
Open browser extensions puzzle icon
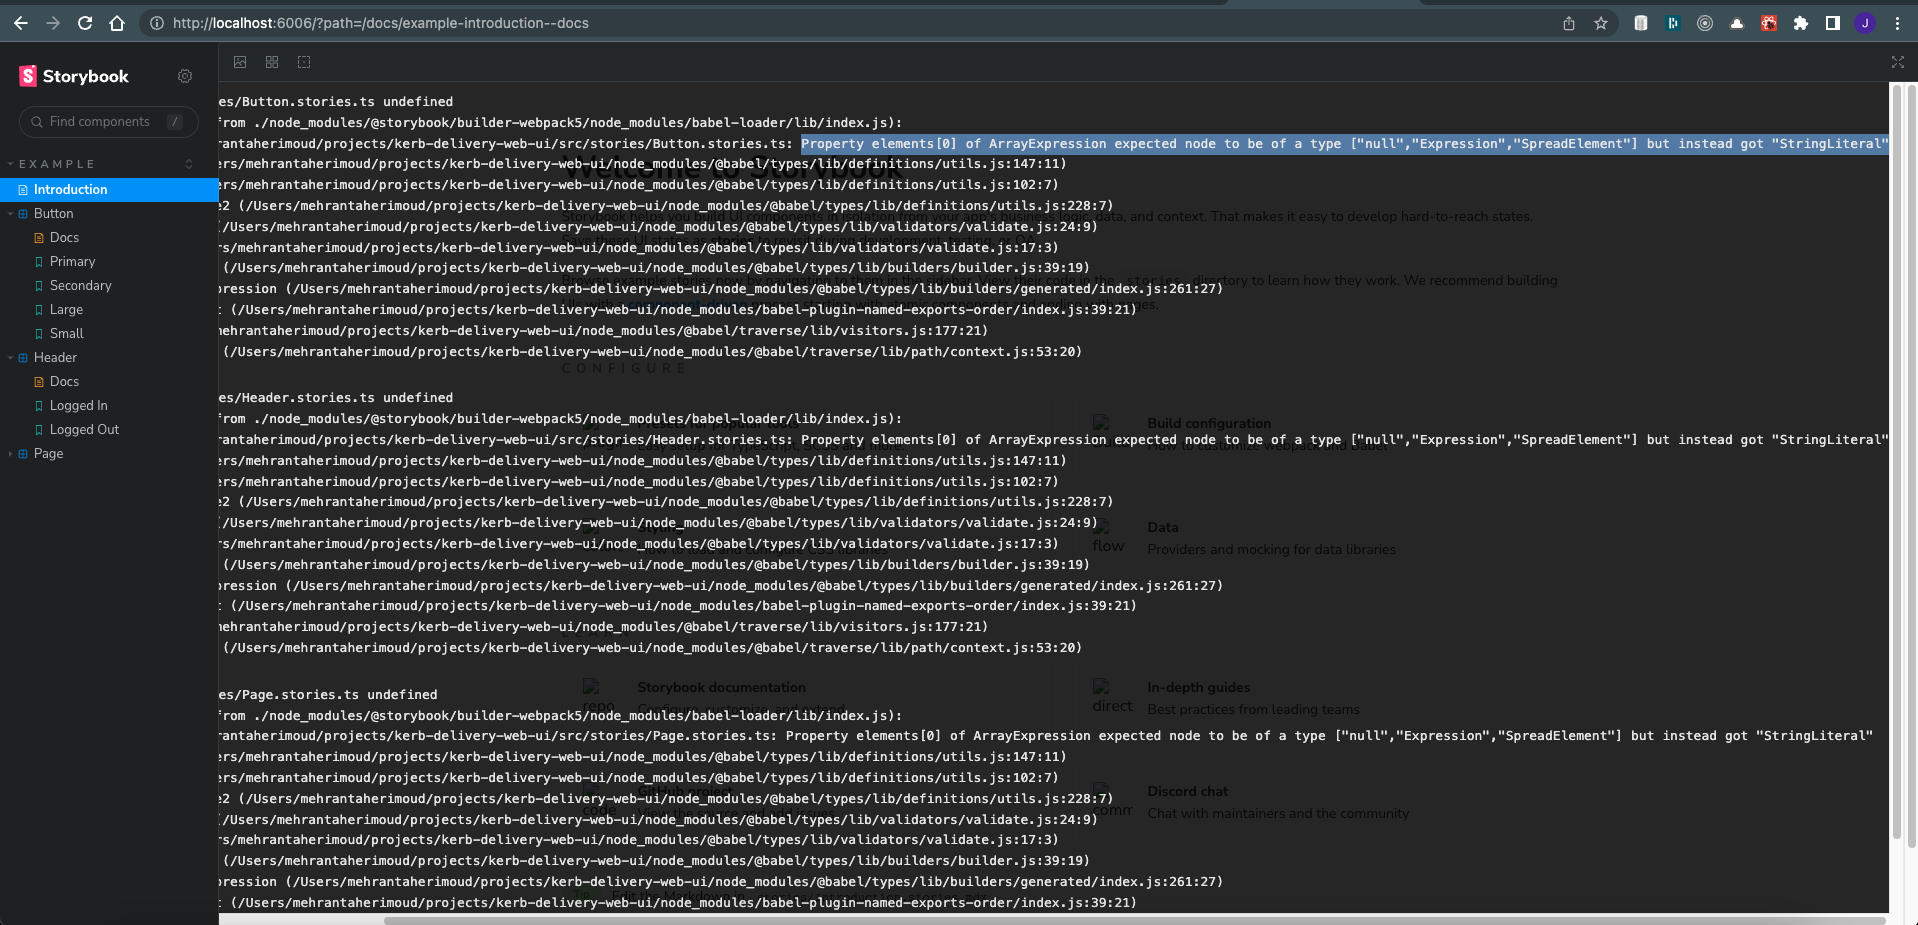click(1800, 22)
